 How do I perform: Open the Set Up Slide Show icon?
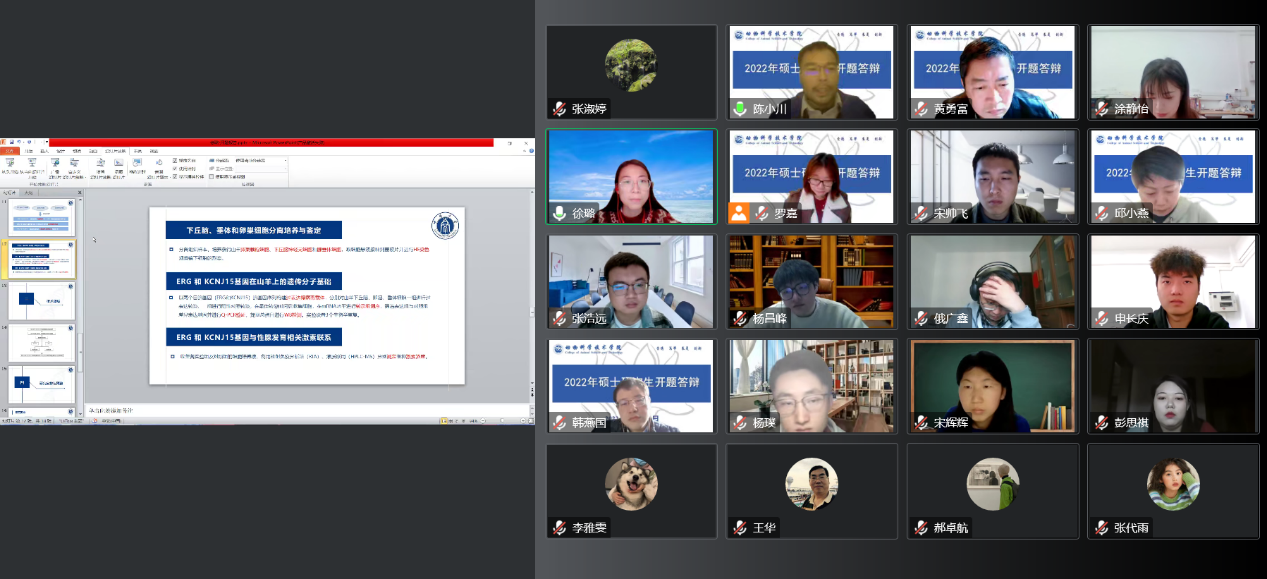click(100, 164)
